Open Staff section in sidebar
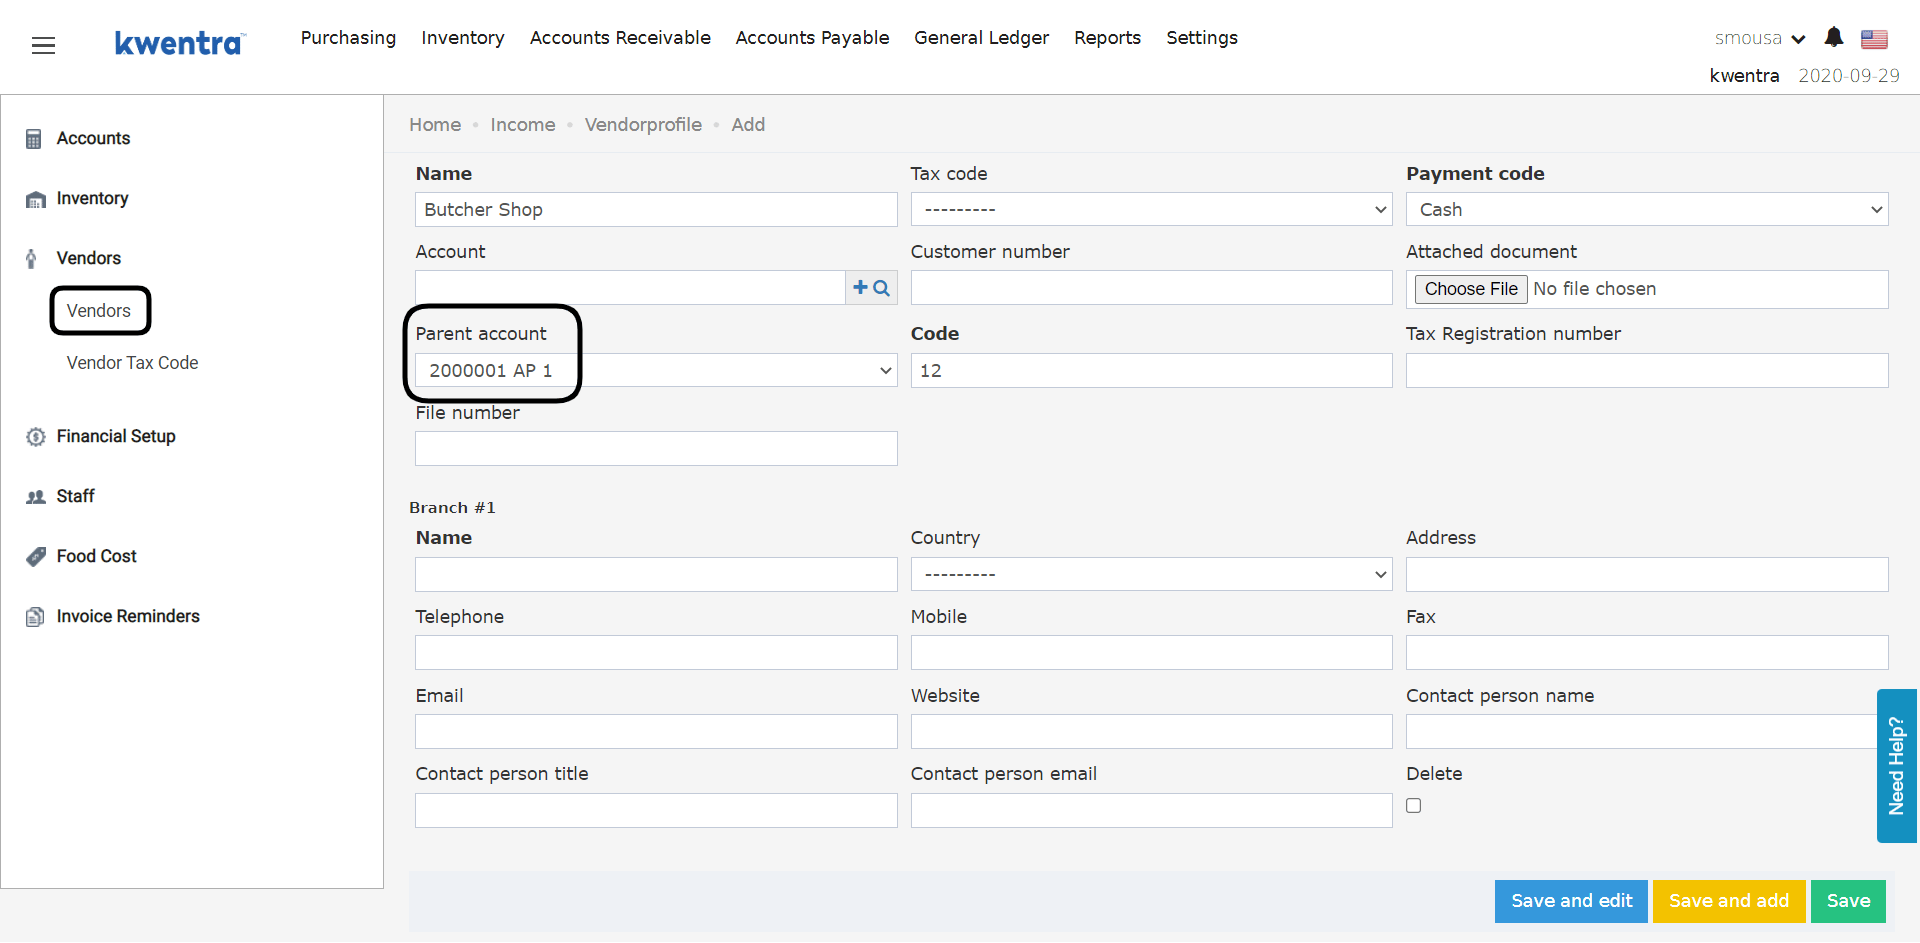1920x943 pixels. tap(75, 497)
